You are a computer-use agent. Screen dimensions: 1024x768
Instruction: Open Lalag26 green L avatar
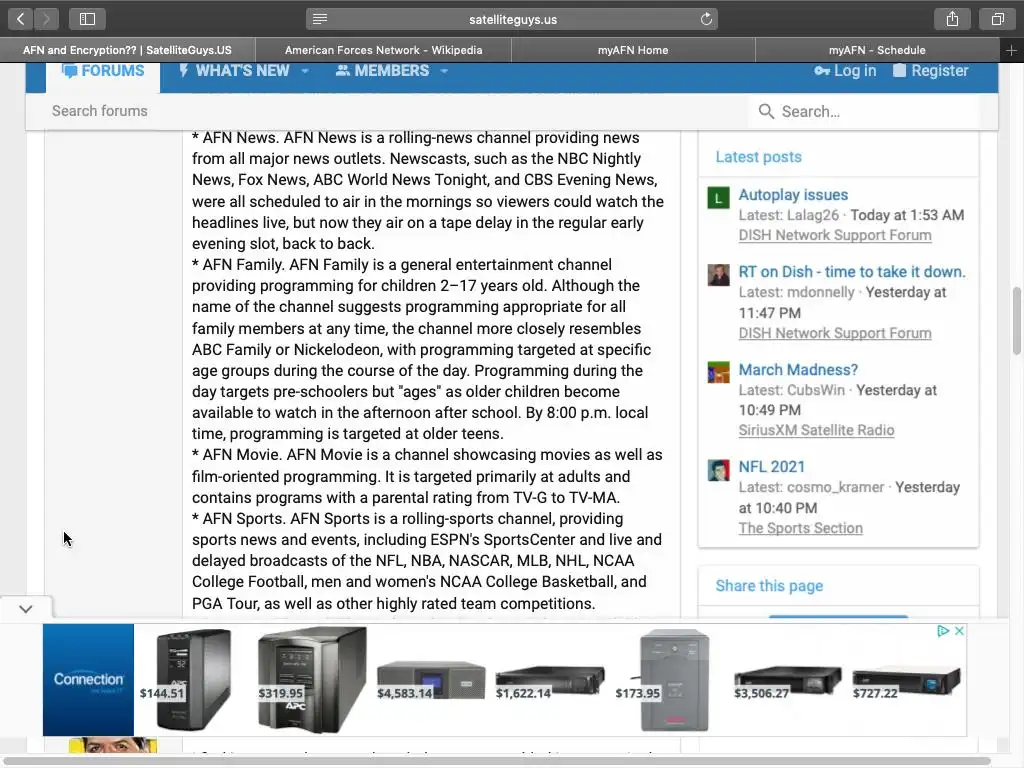pos(718,198)
